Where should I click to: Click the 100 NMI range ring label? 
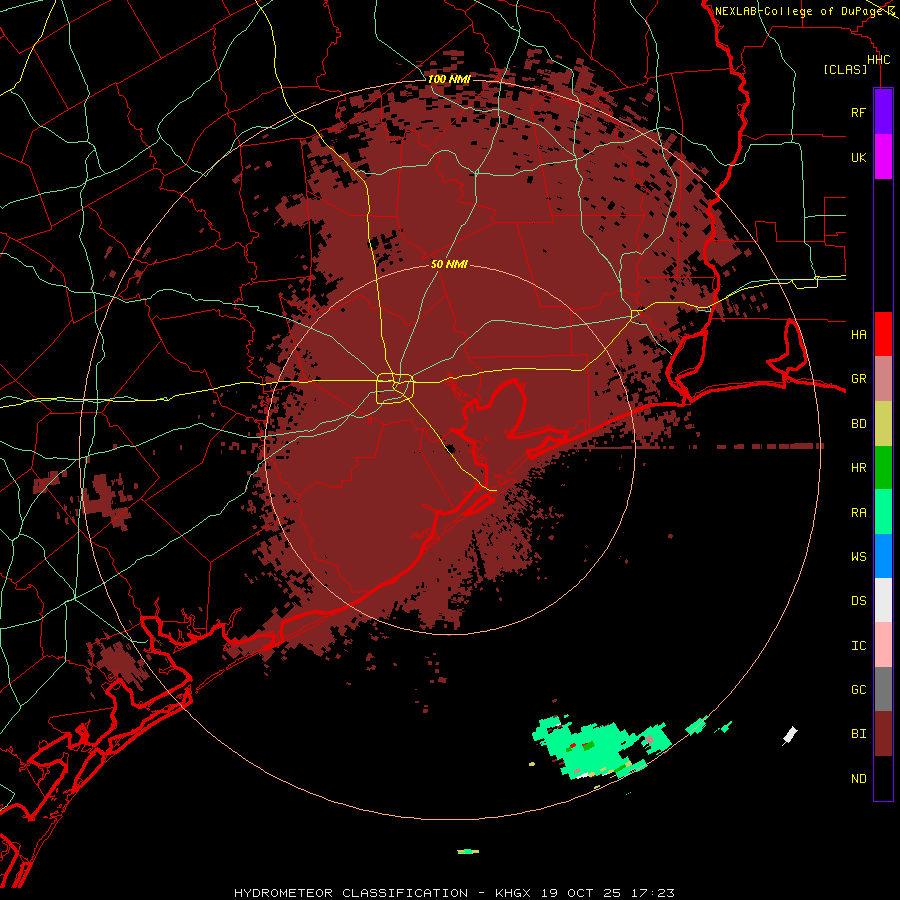449,79
